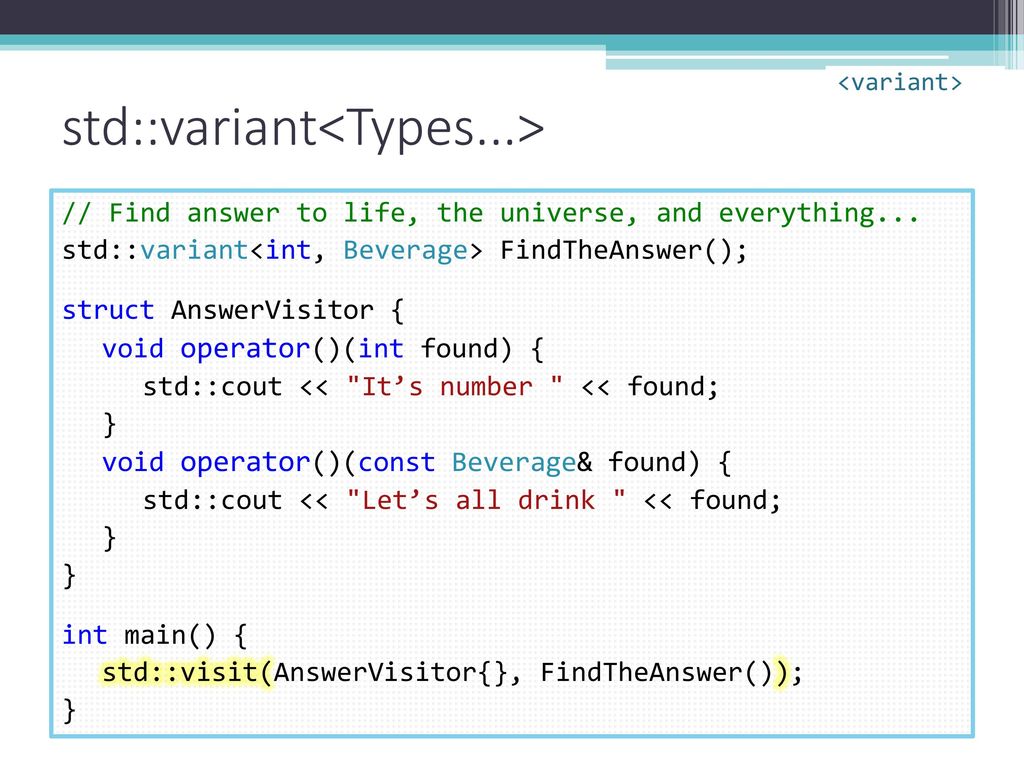Click 'int main() {' line

[x=155, y=635]
